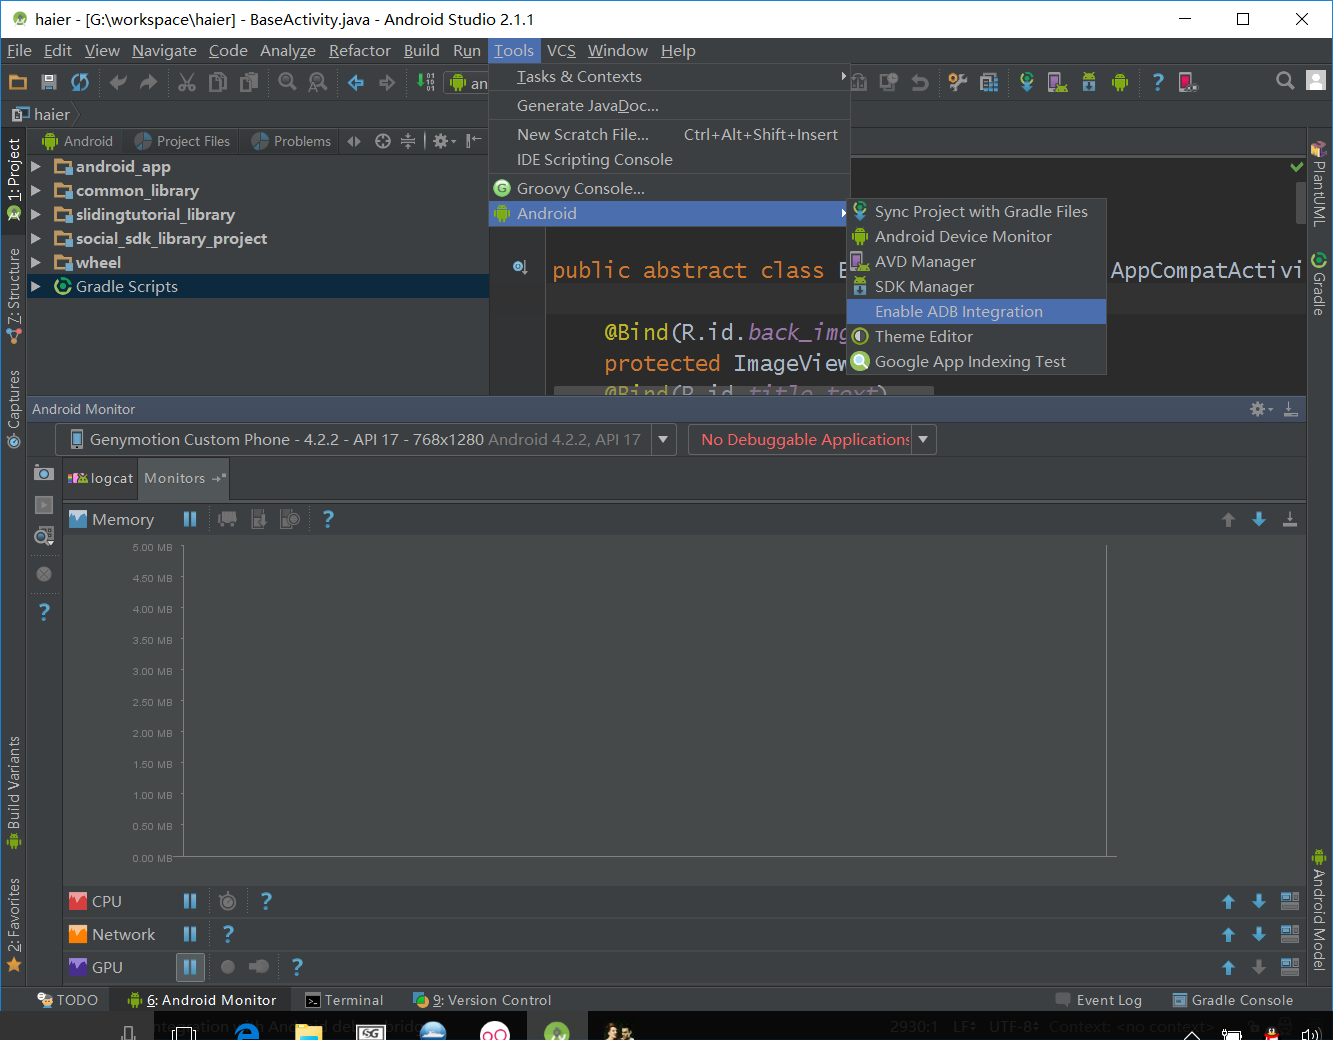Click the Cut scissors icon
The image size is (1333, 1040).
[187, 83]
